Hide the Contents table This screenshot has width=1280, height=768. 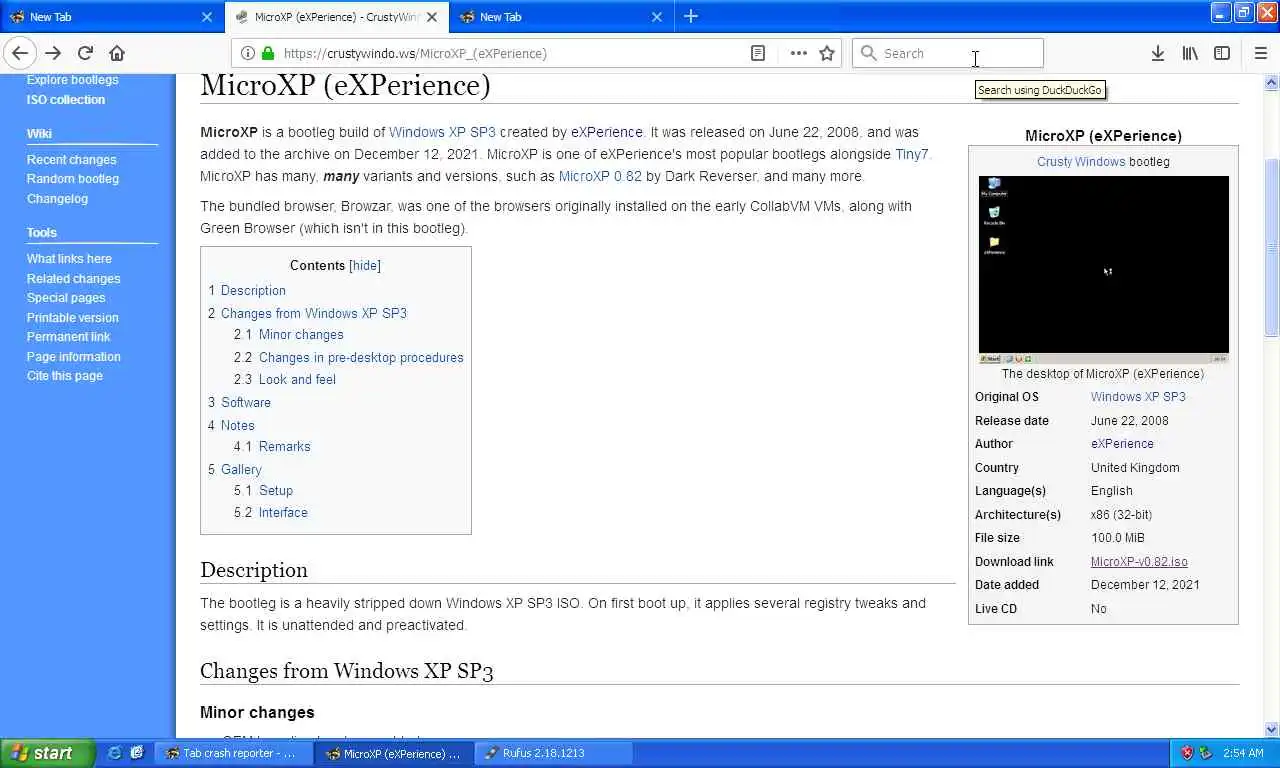tap(365, 265)
